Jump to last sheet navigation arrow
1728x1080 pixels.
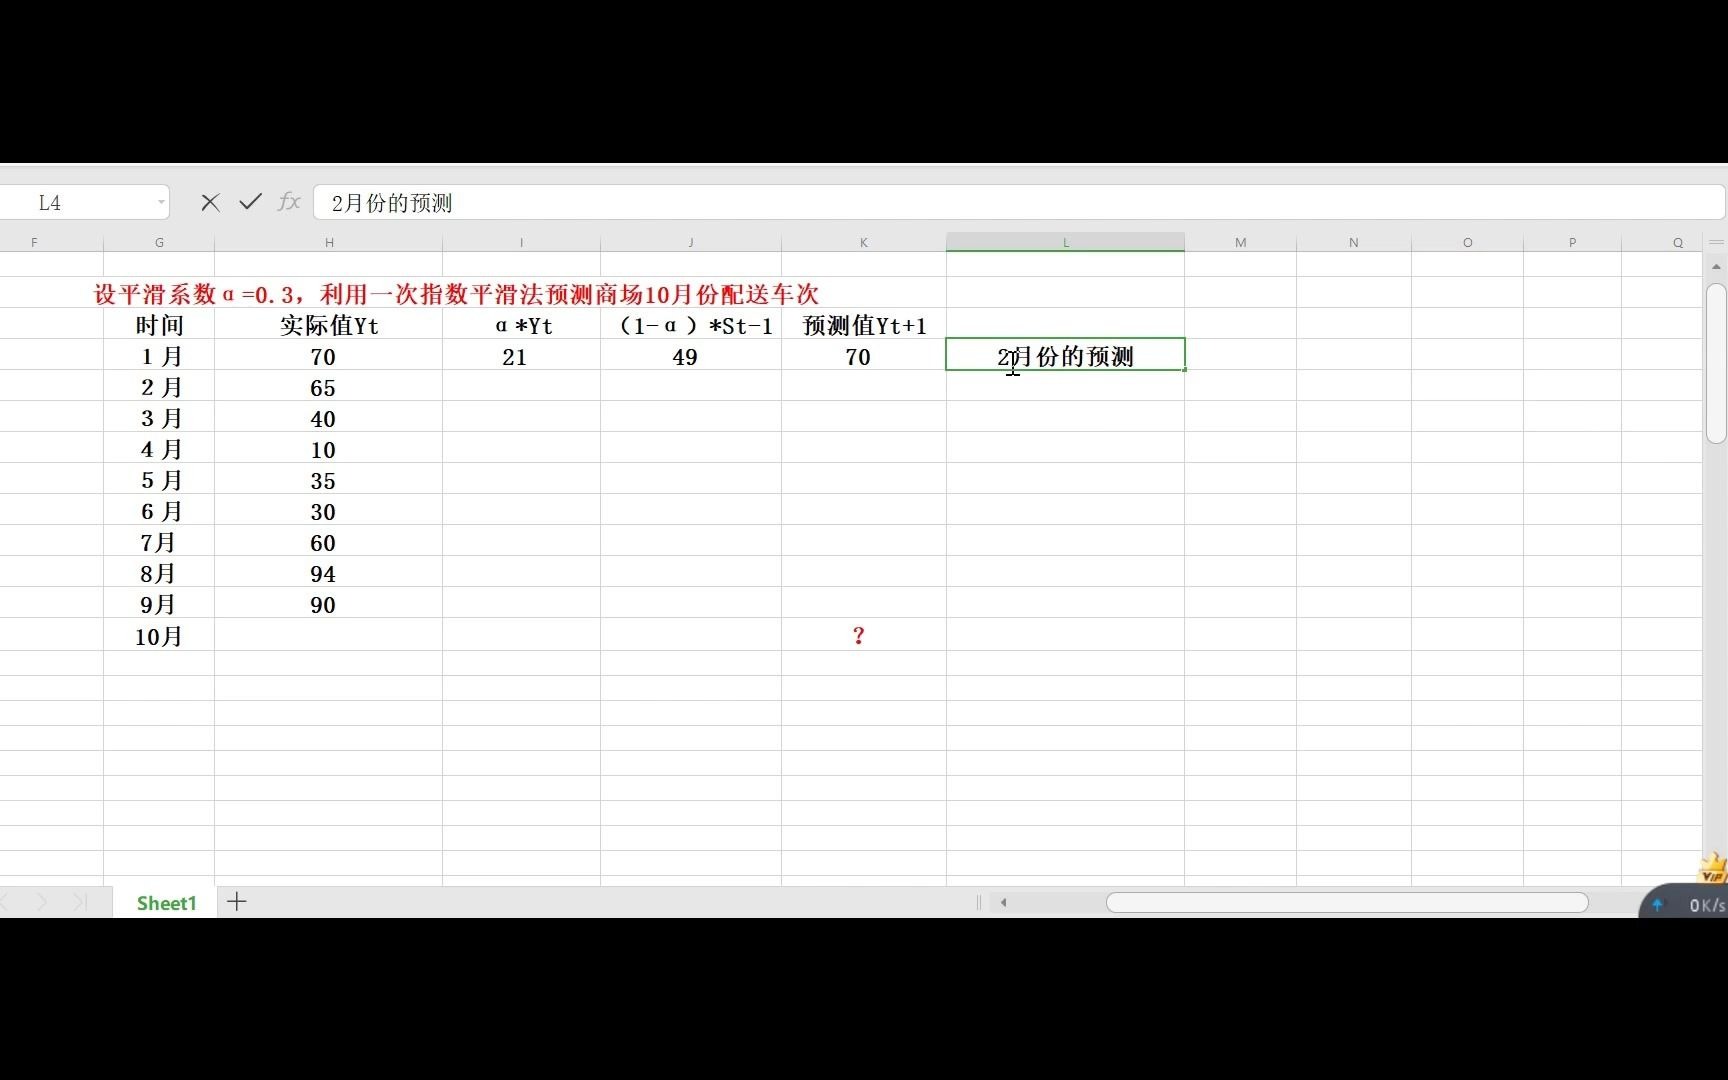pos(80,902)
